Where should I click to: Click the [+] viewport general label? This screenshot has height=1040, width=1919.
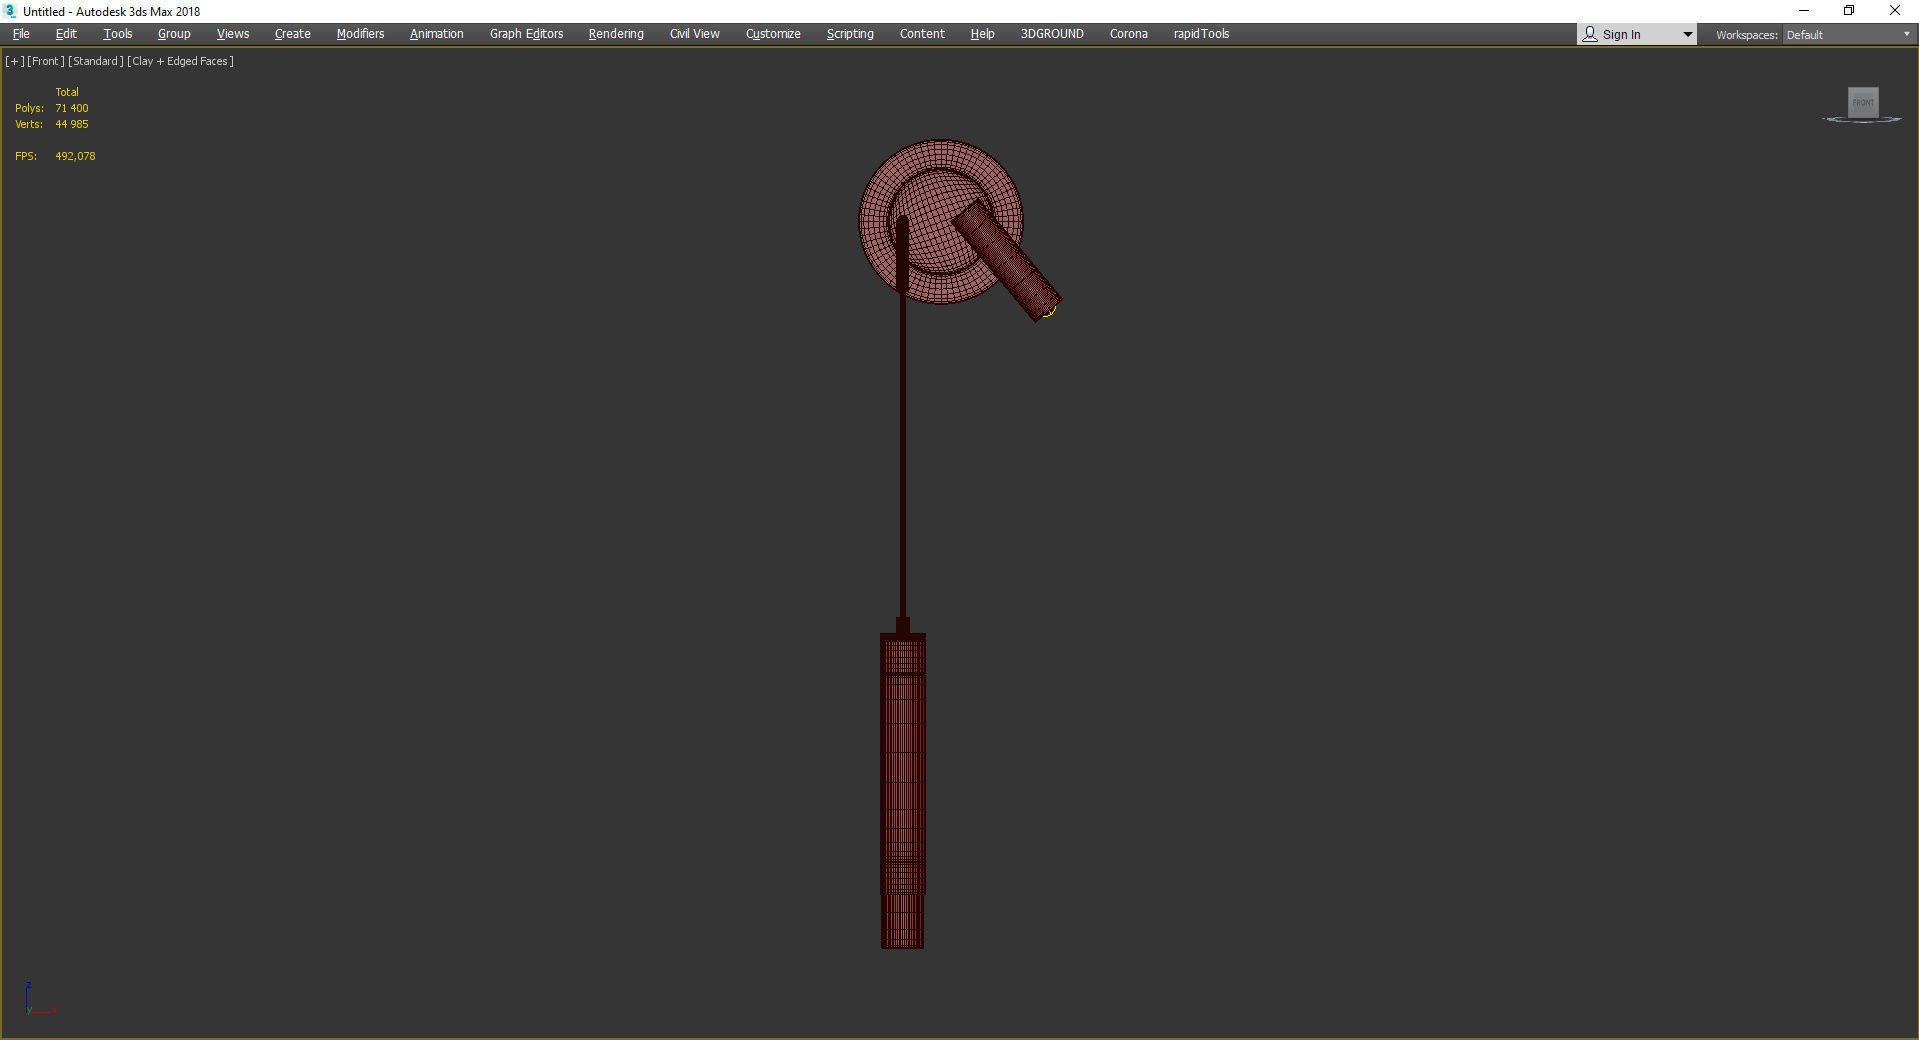(15, 61)
